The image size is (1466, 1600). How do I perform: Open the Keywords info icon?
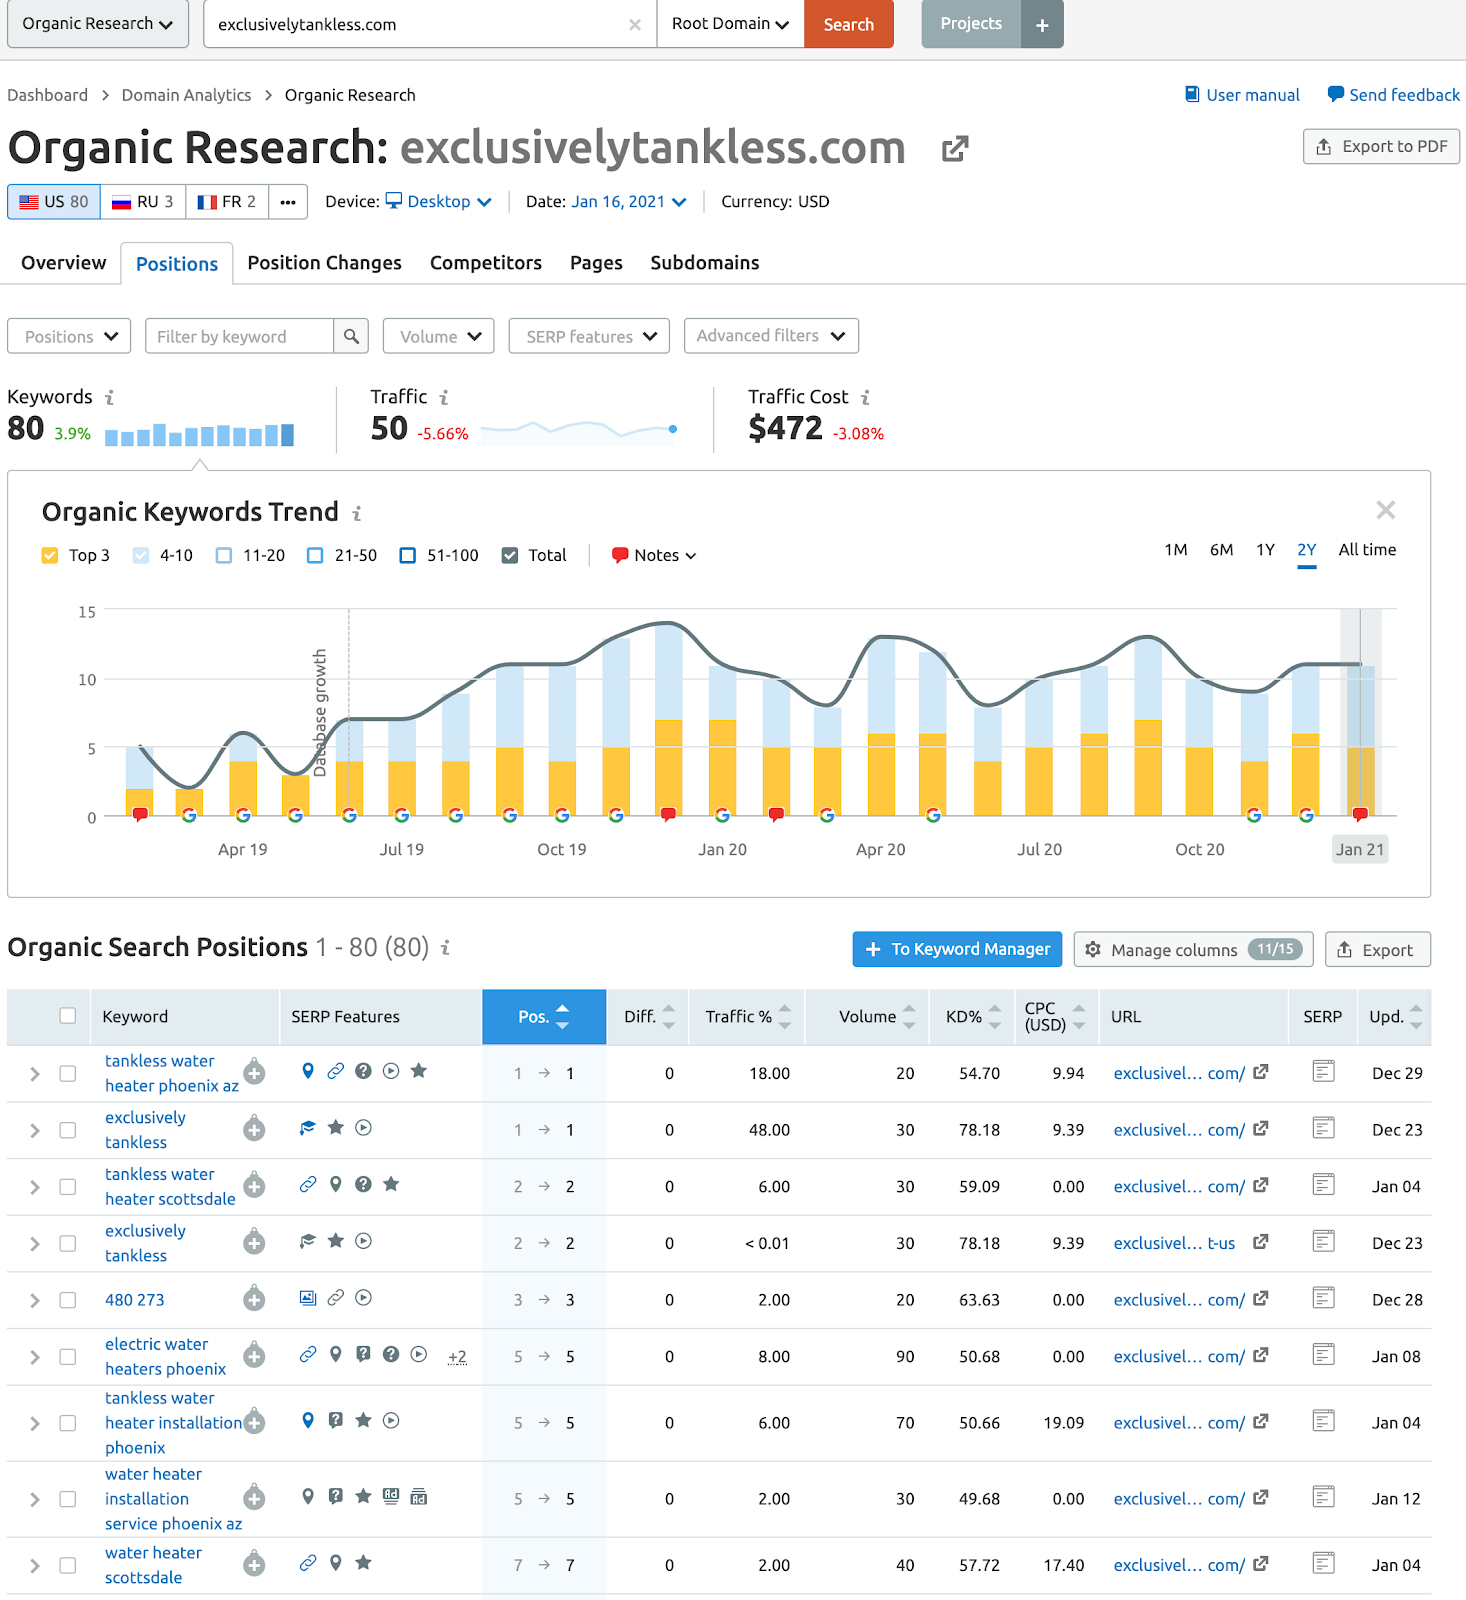pos(109,397)
